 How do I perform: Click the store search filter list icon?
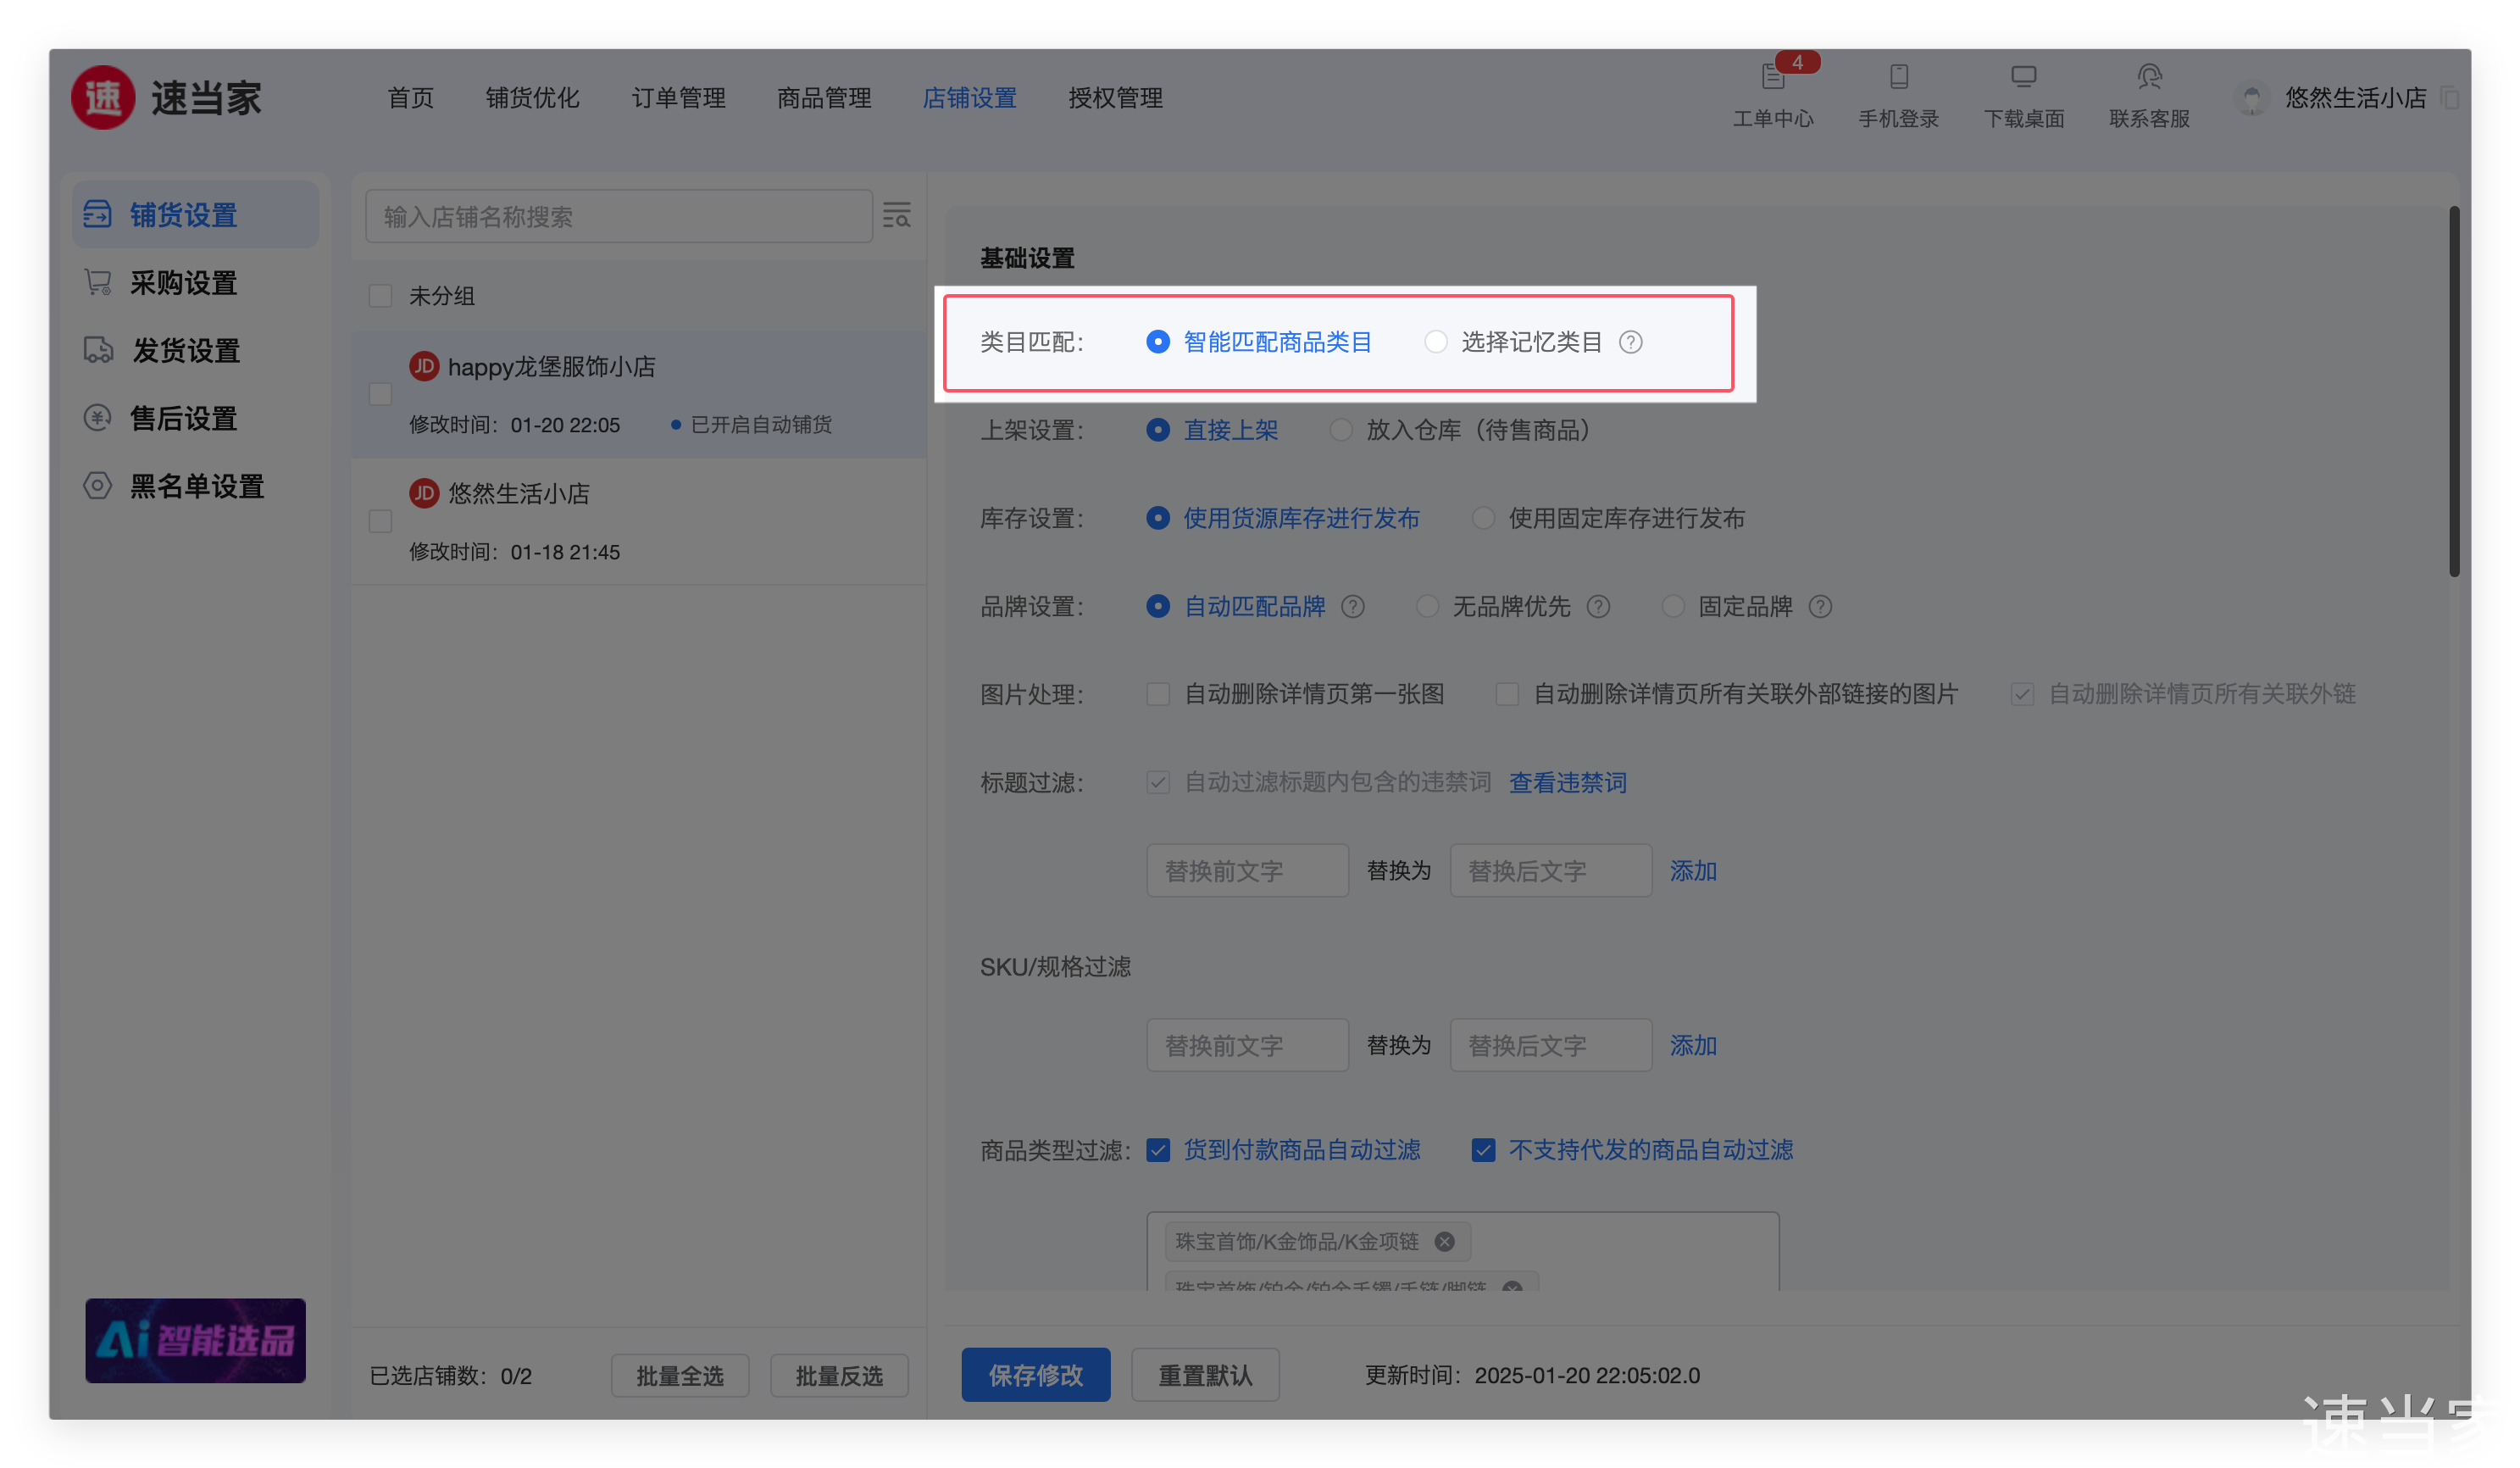click(x=896, y=215)
